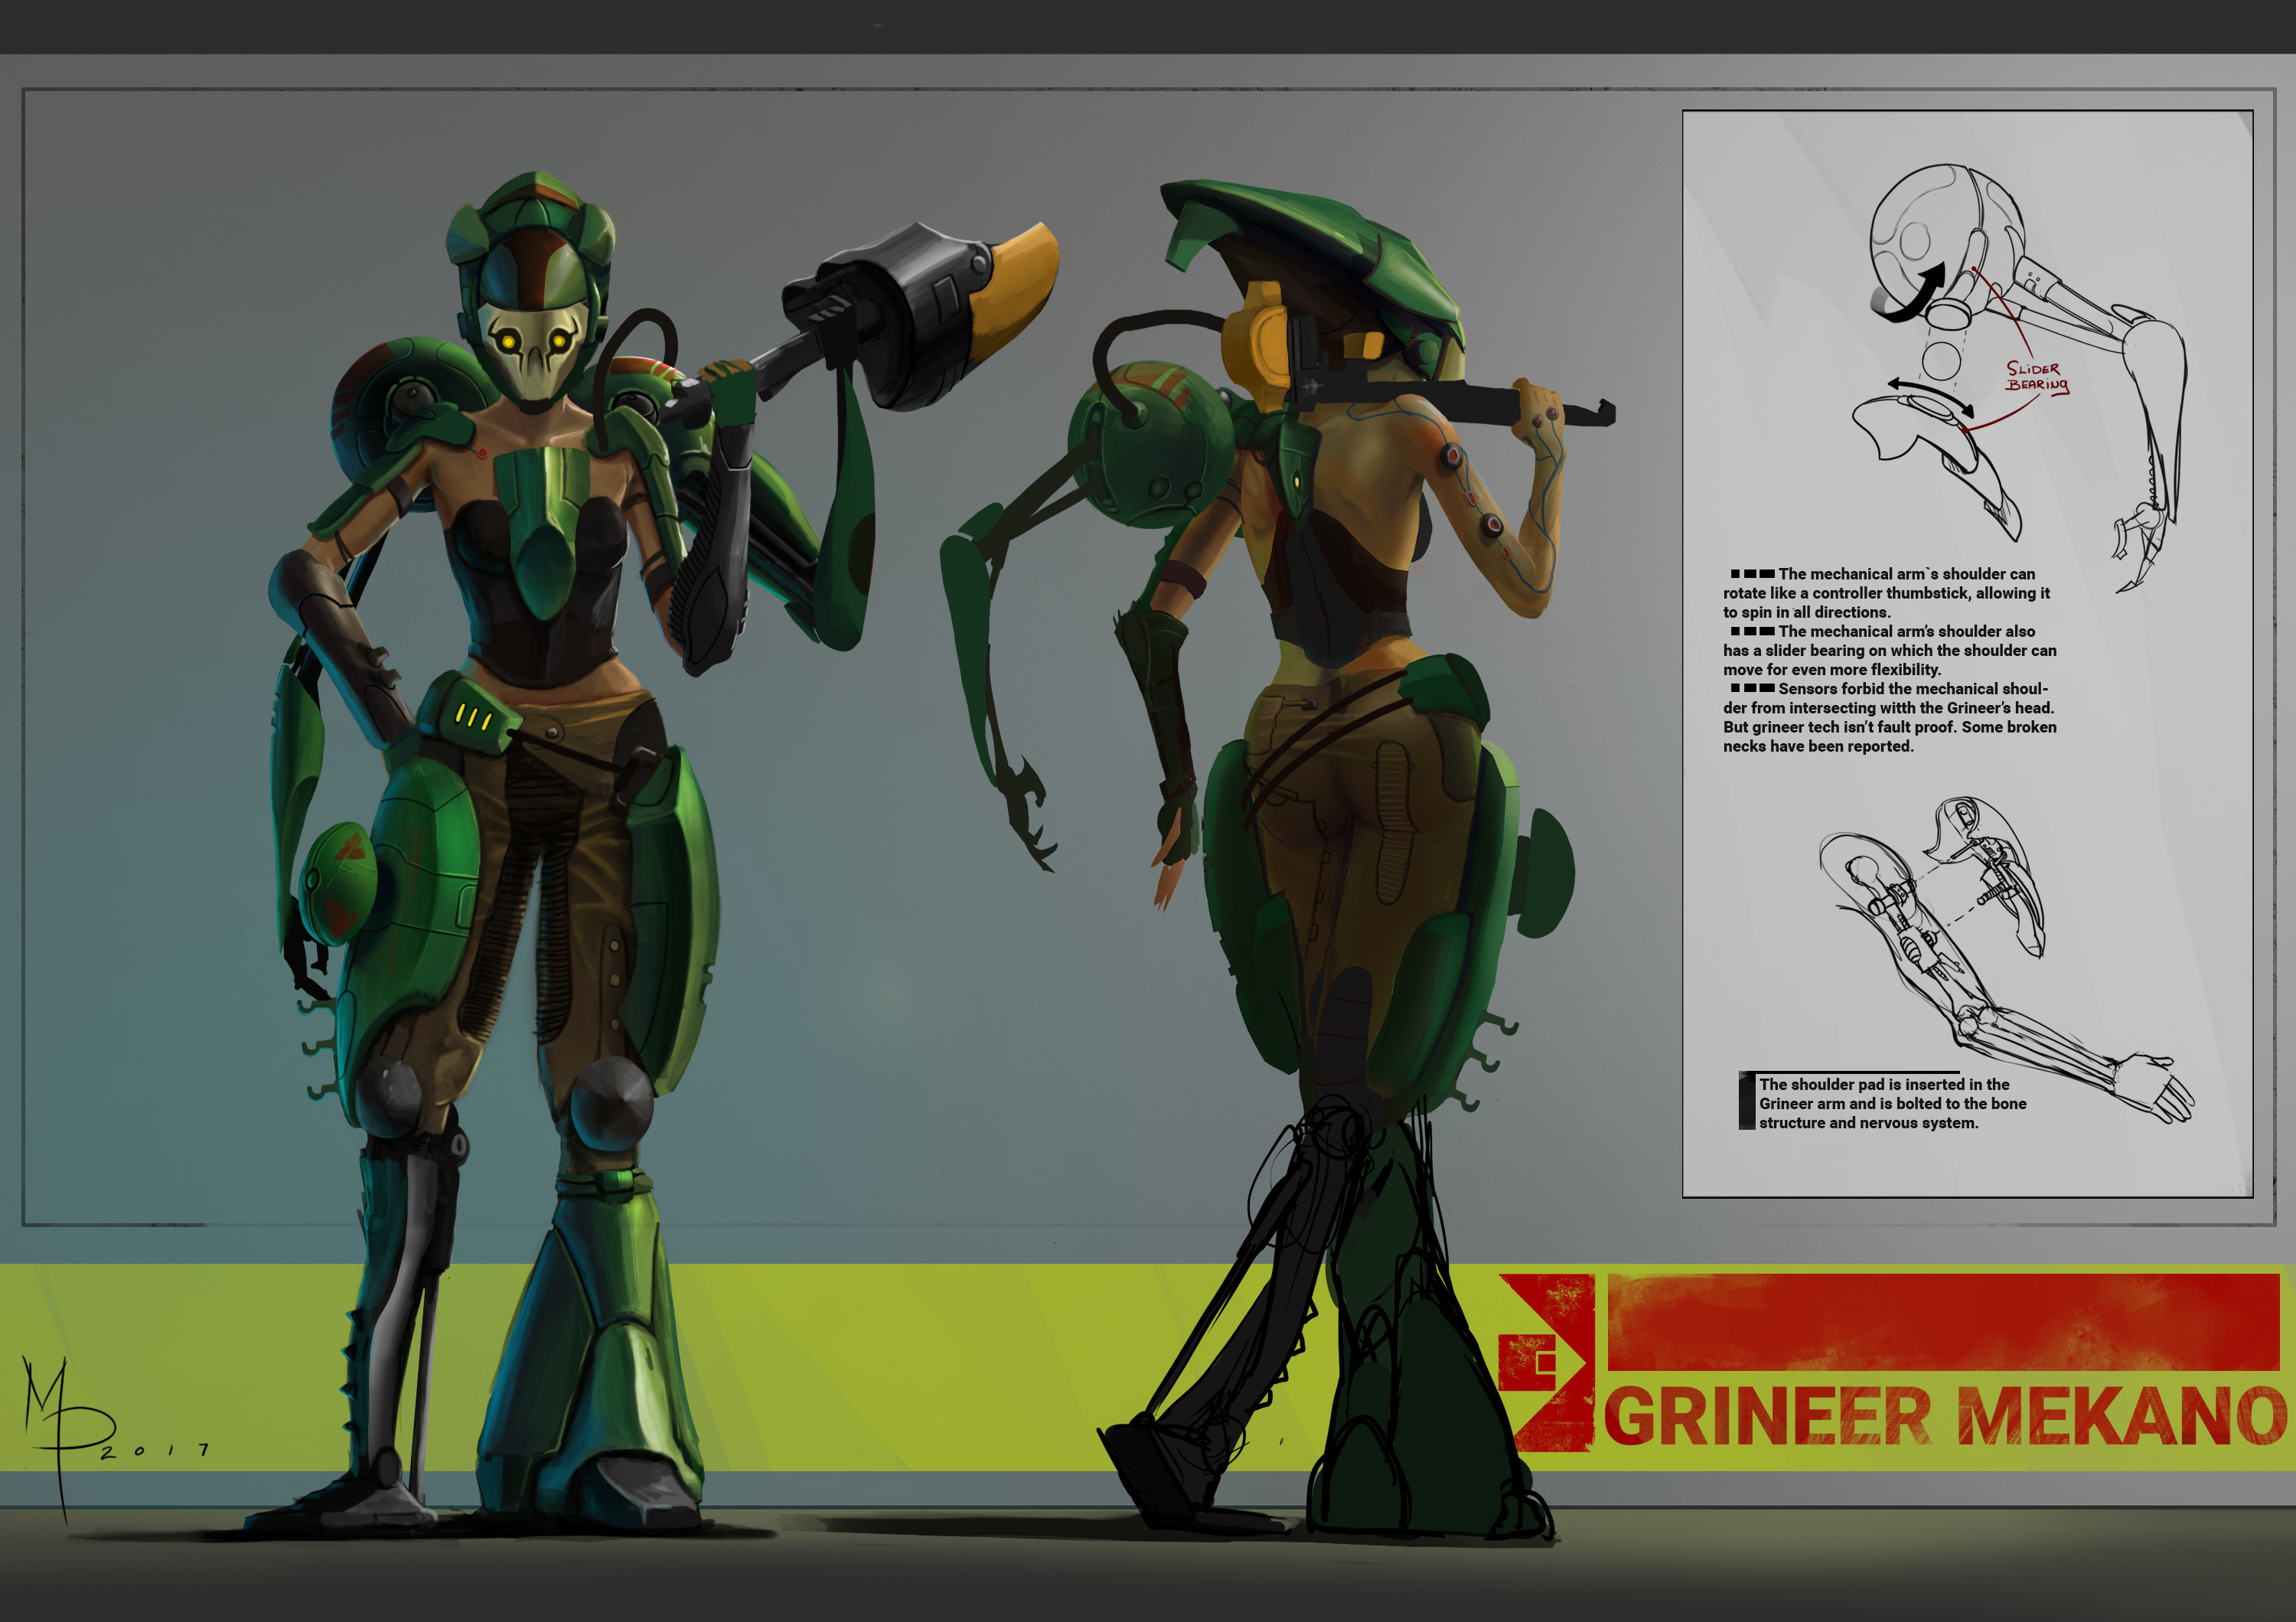The height and width of the screenshot is (1622, 2296).
Task: Click the shoulder pad insertion caption text
Action: click(x=1892, y=1103)
